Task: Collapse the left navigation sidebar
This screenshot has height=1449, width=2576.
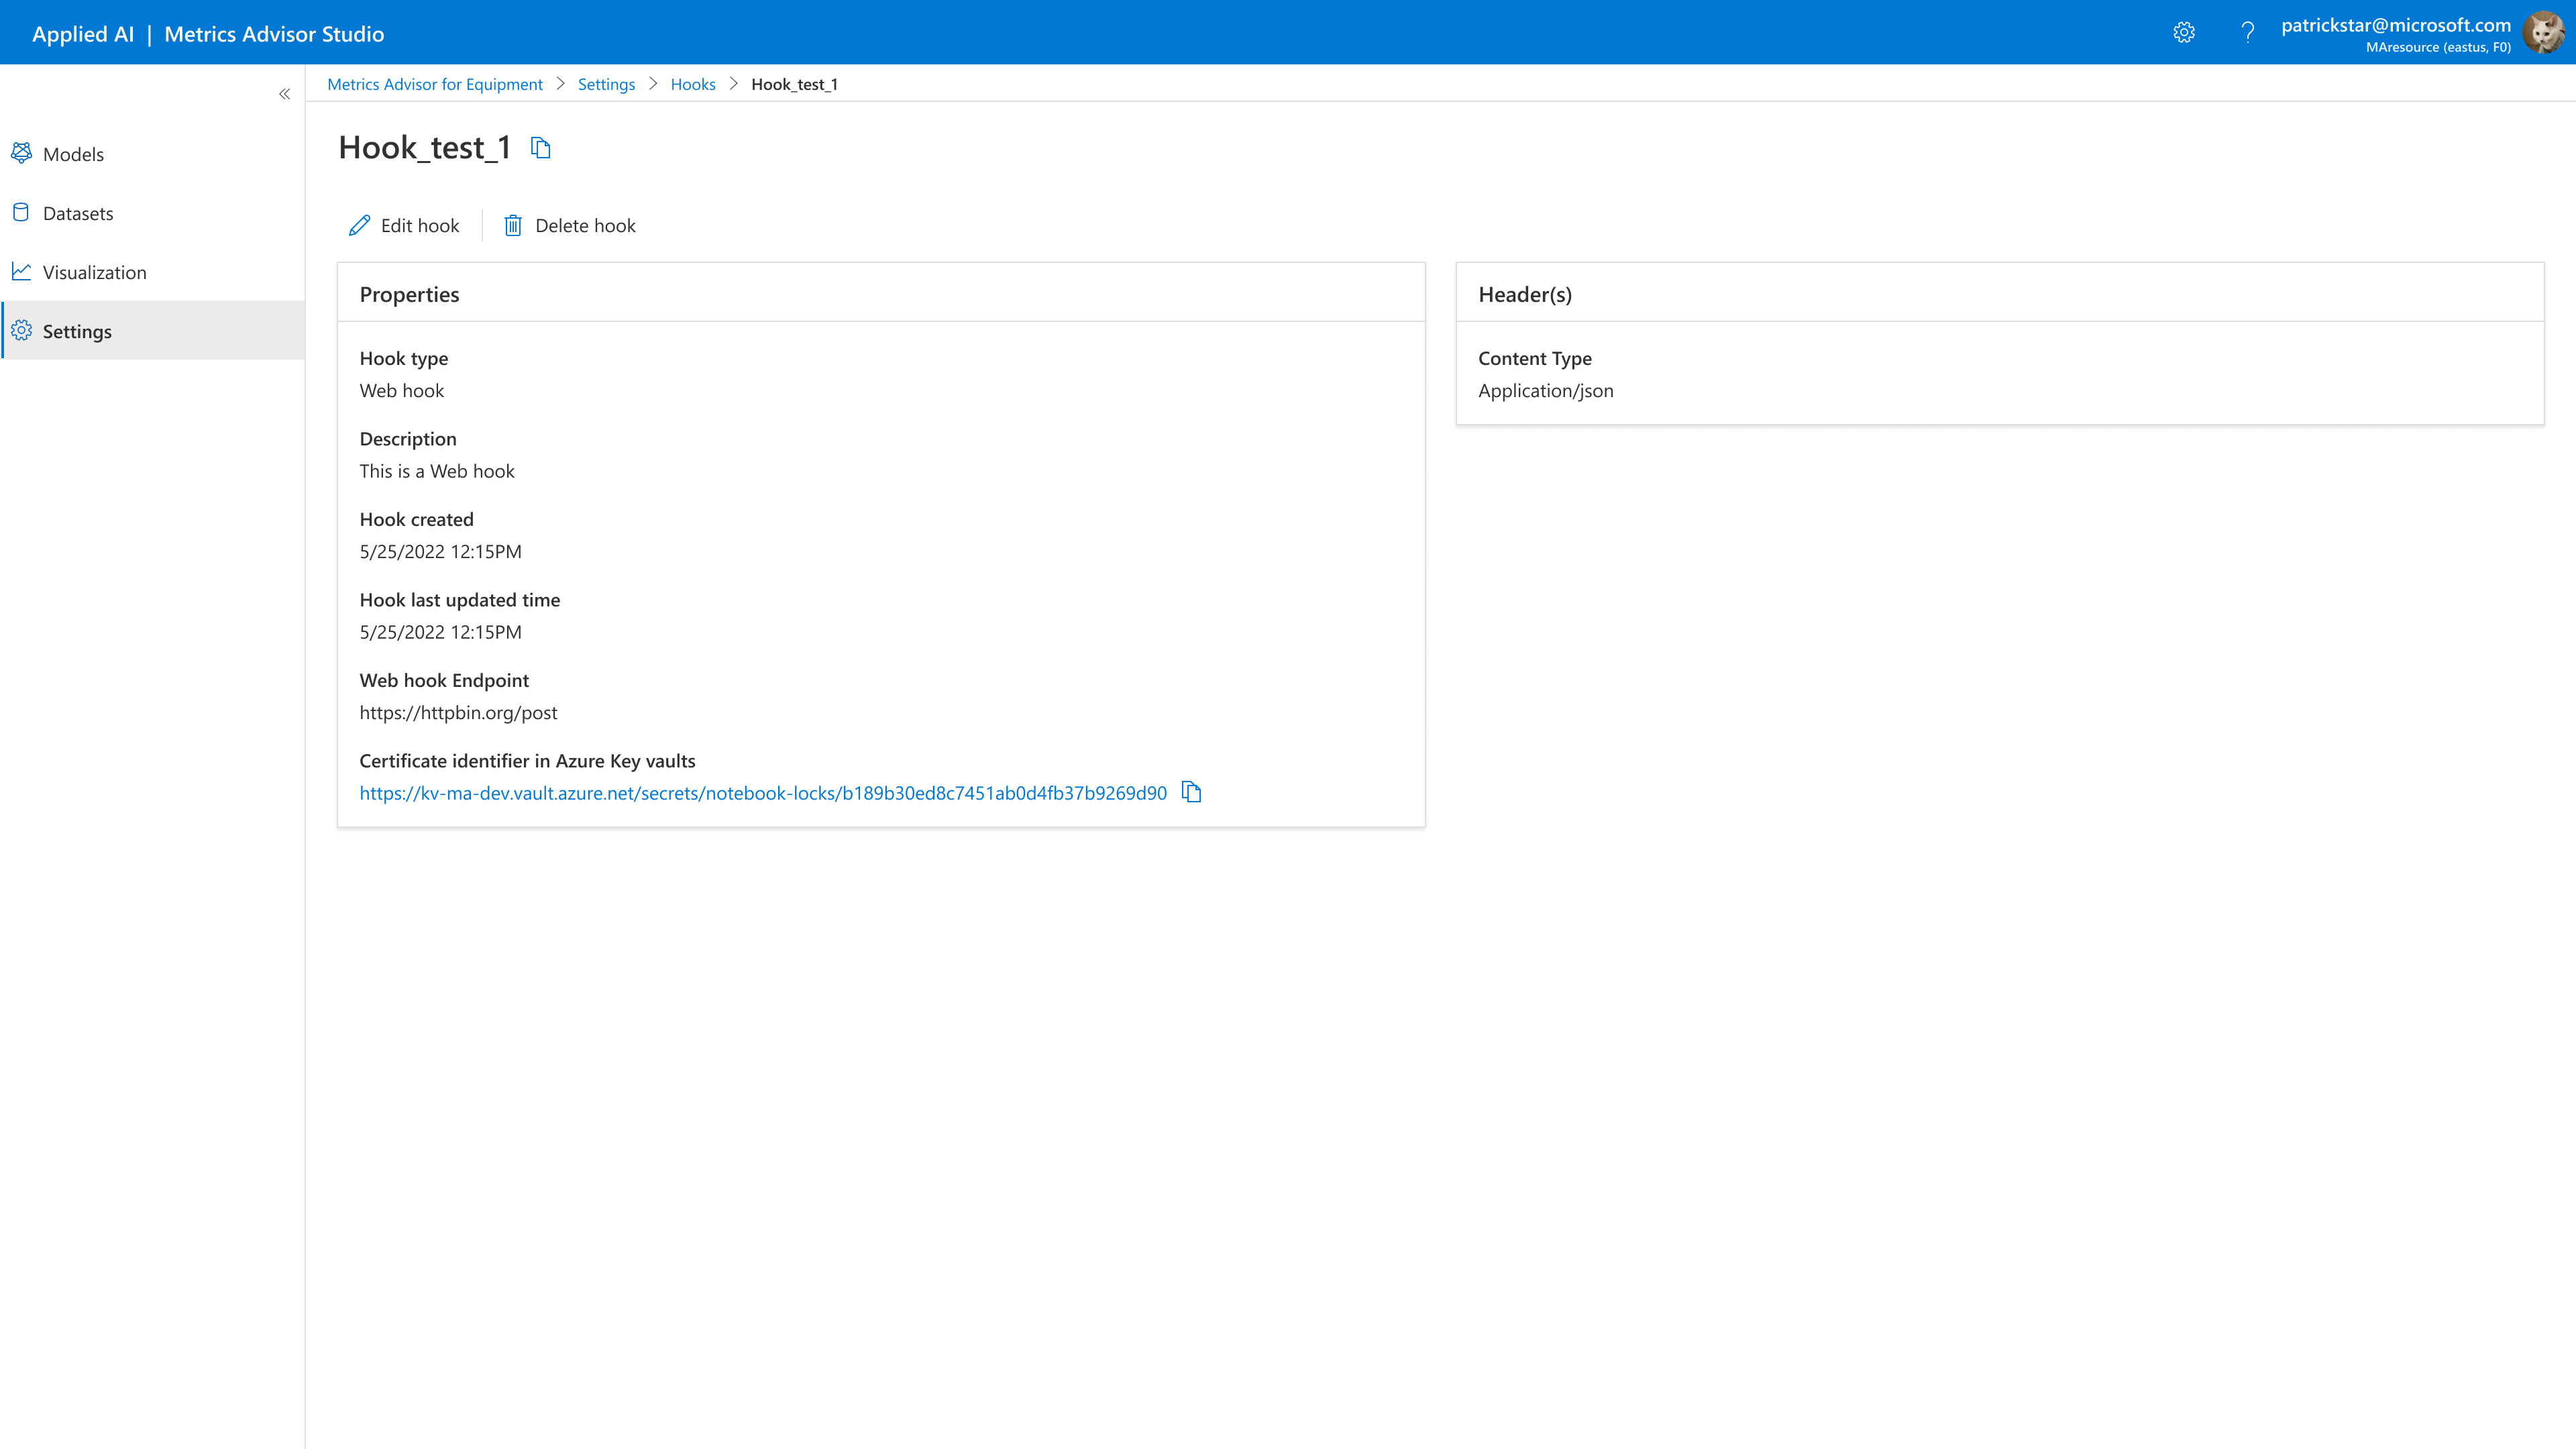Action: 284,94
